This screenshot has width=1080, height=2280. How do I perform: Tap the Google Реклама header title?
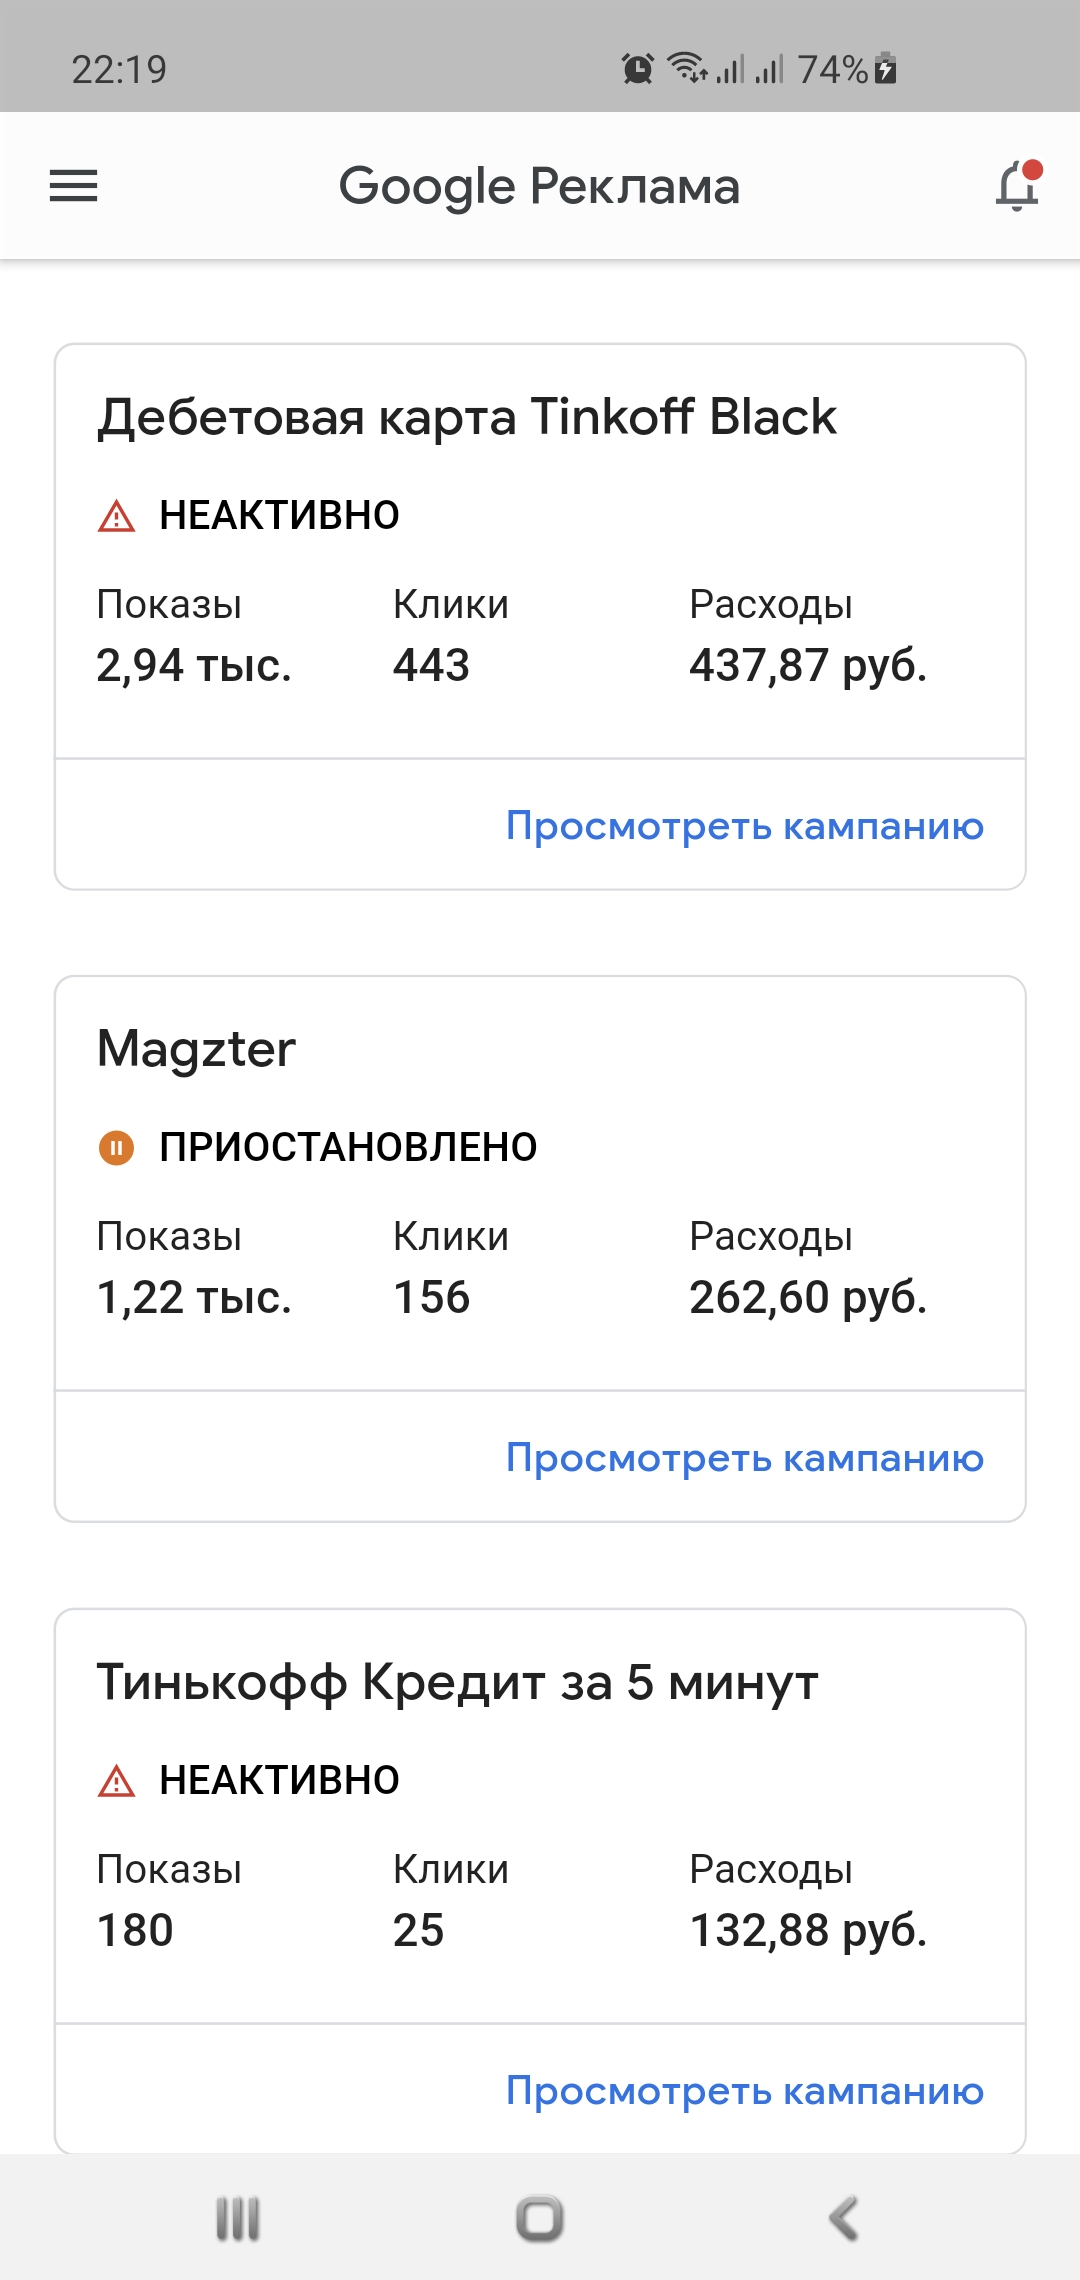539,186
